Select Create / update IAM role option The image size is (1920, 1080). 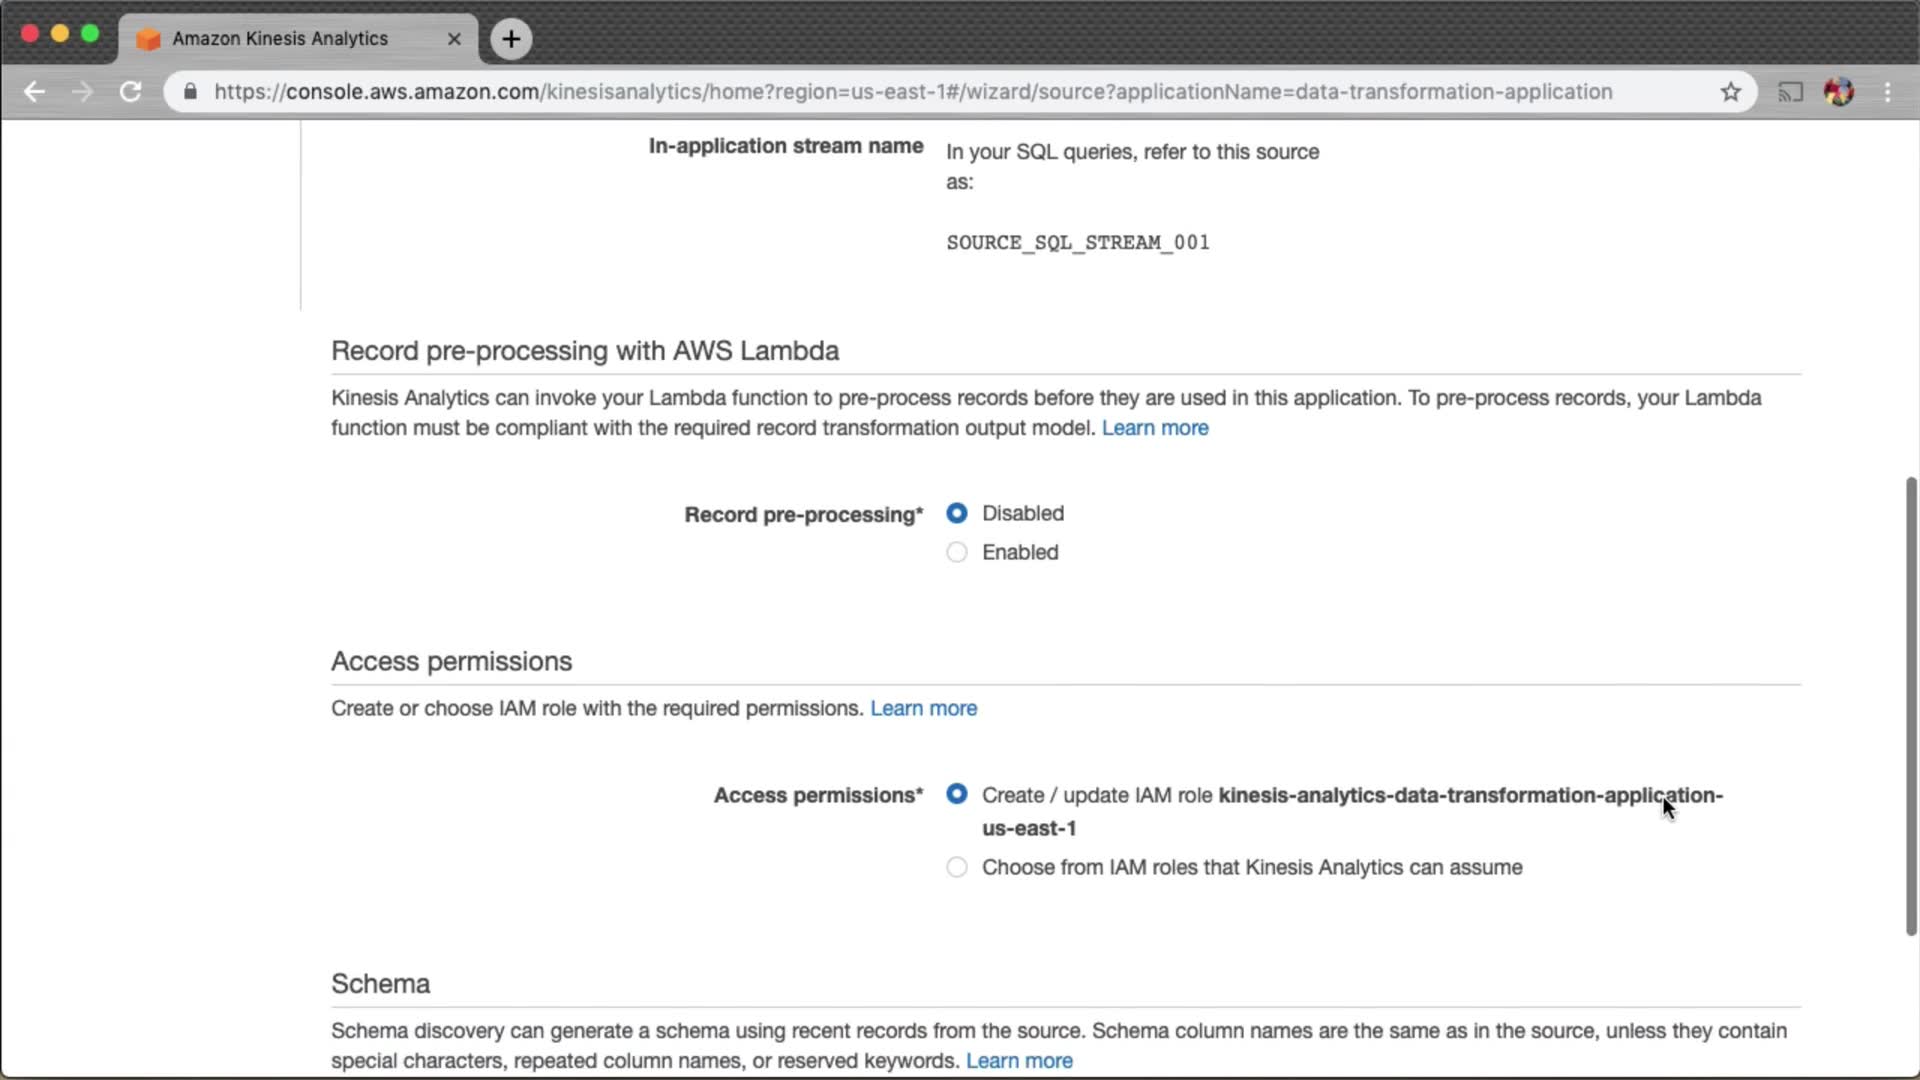click(x=957, y=794)
